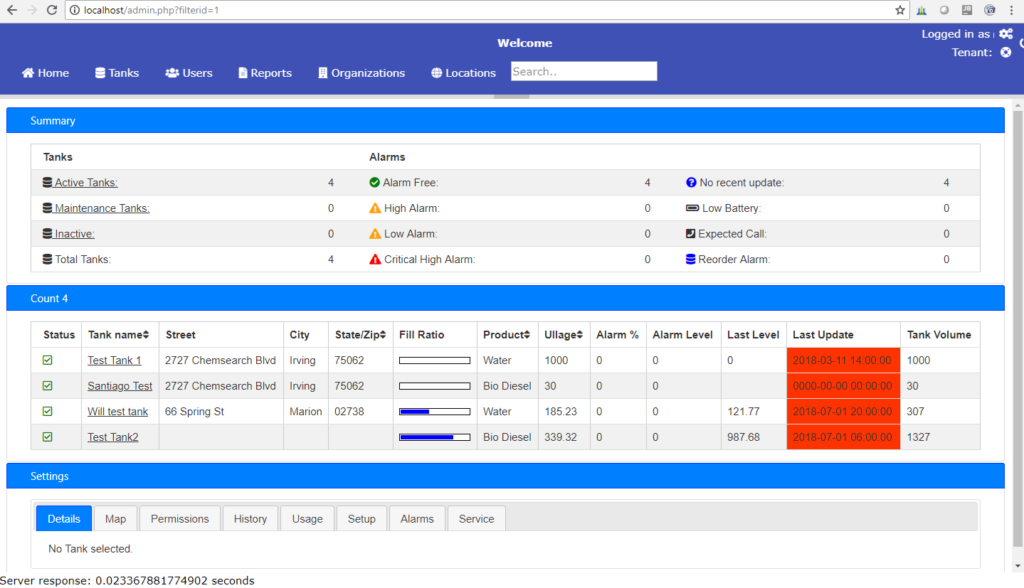Click the Count 4 panel header
The height and width of the screenshot is (588, 1024).
pyautogui.click(x=505, y=298)
